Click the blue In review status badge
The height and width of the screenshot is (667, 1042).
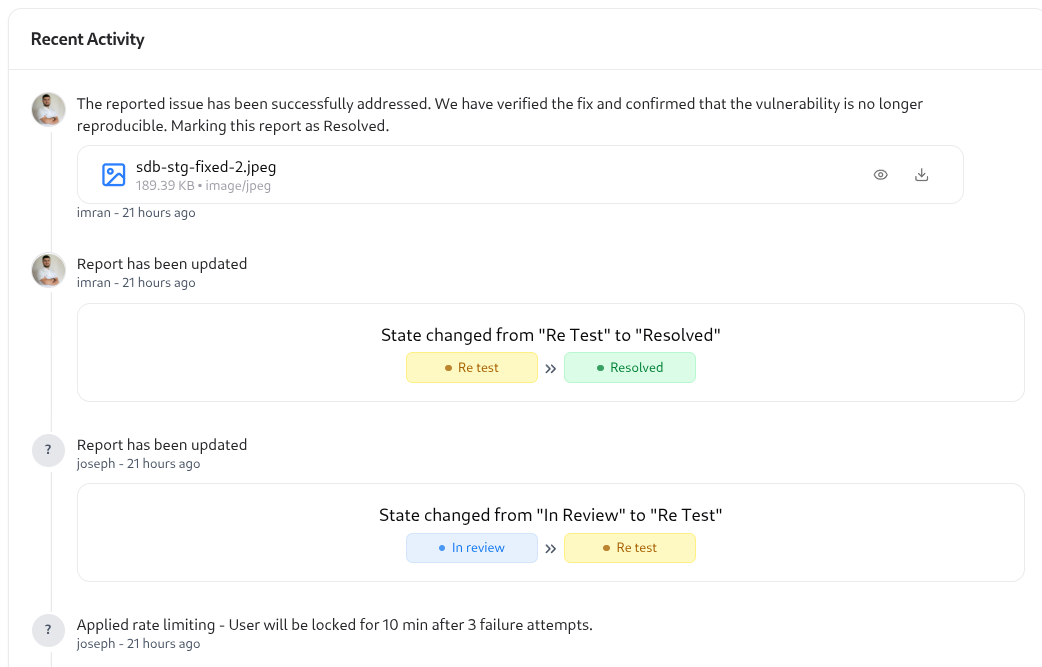click(472, 548)
